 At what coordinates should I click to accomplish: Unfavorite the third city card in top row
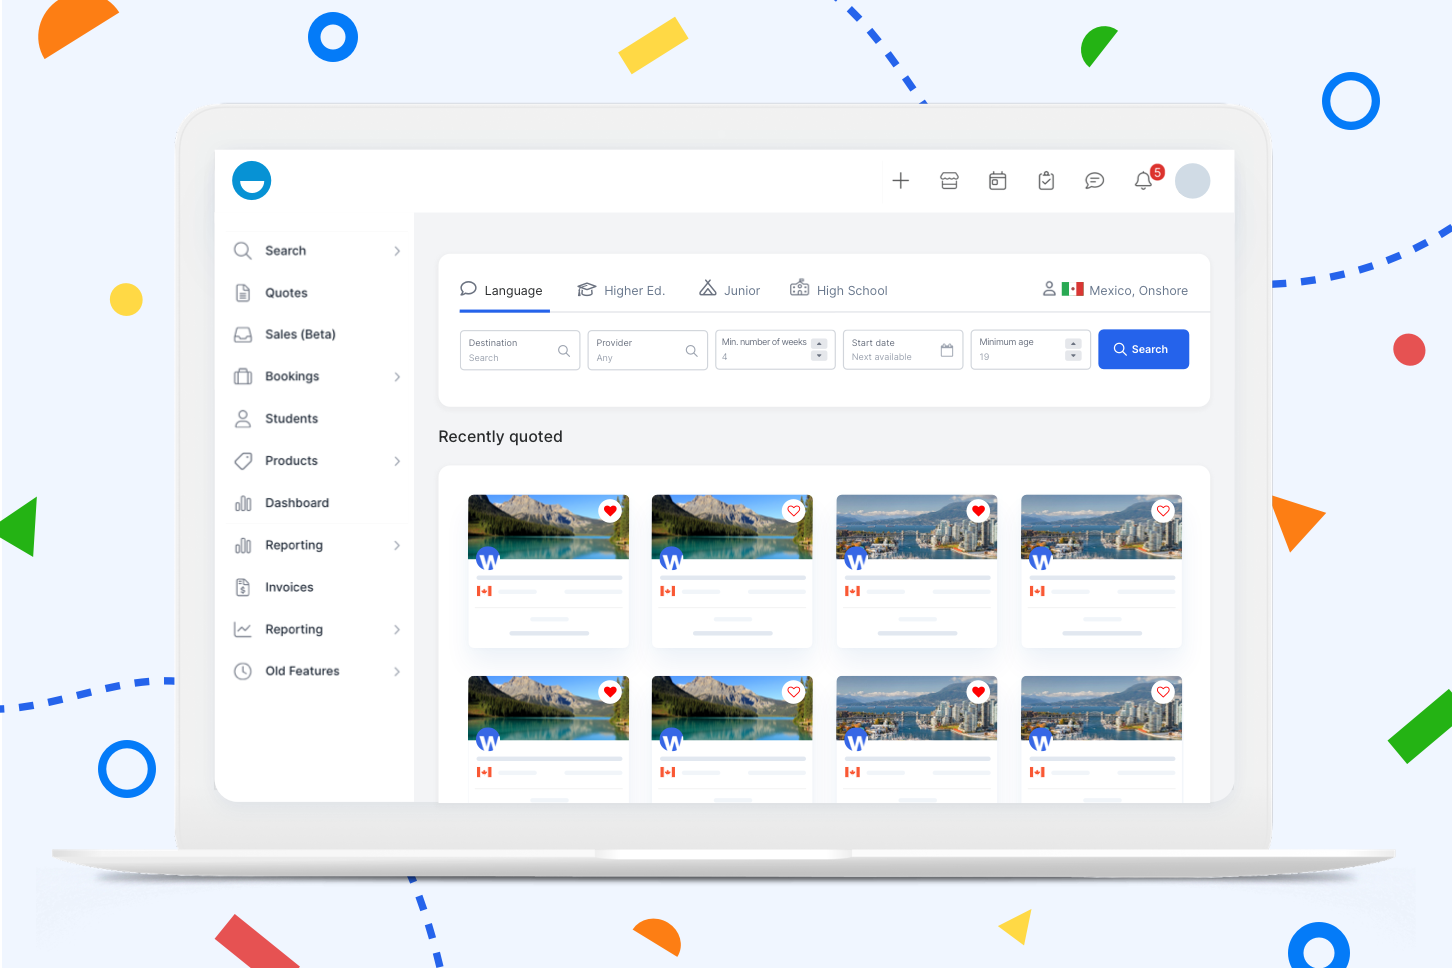tap(978, 511)
